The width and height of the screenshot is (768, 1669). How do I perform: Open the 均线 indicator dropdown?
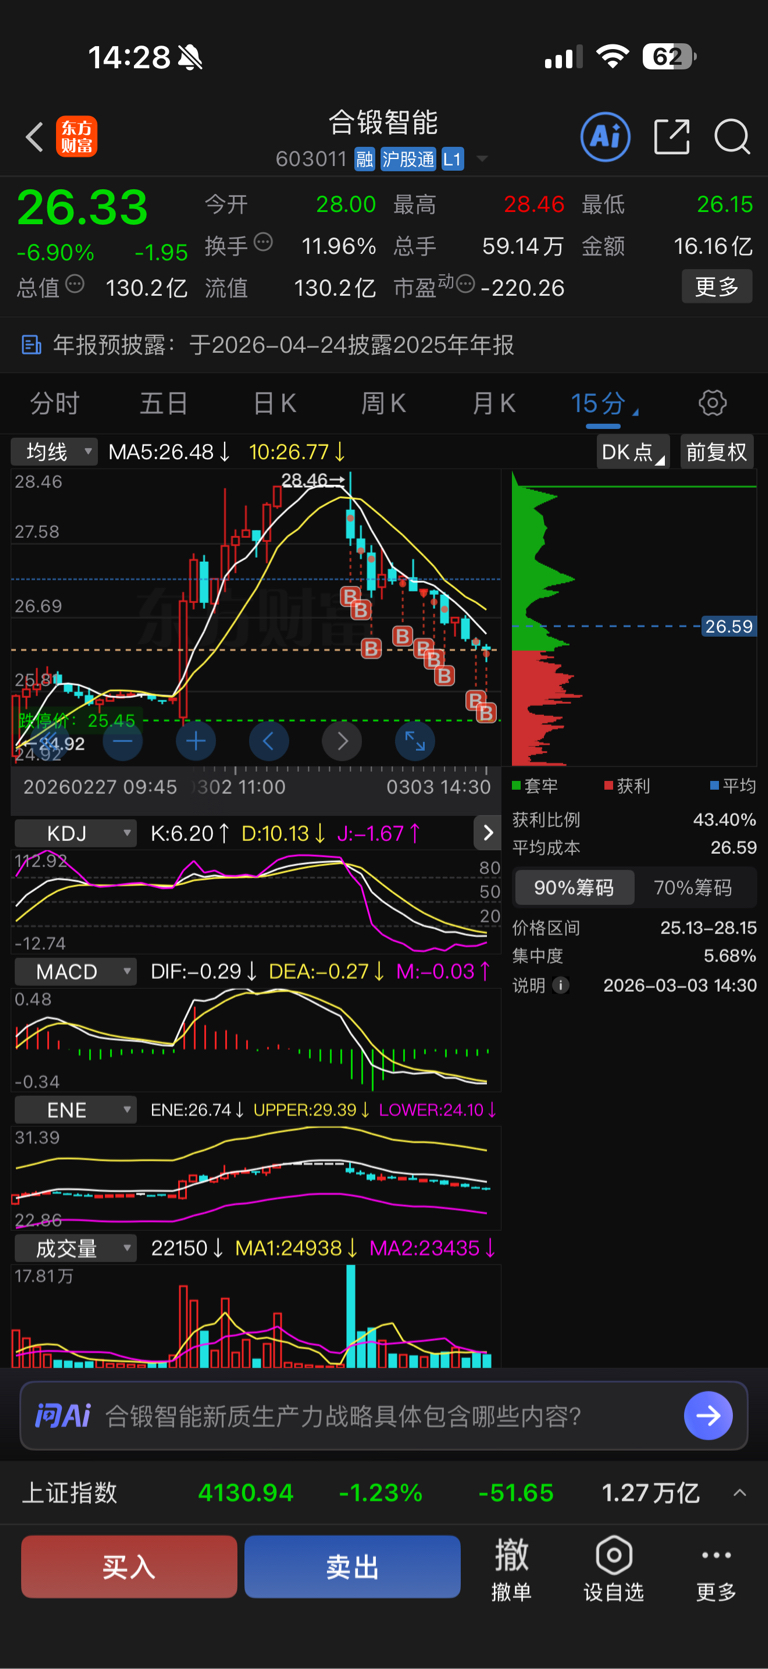[x=54, y=452]
